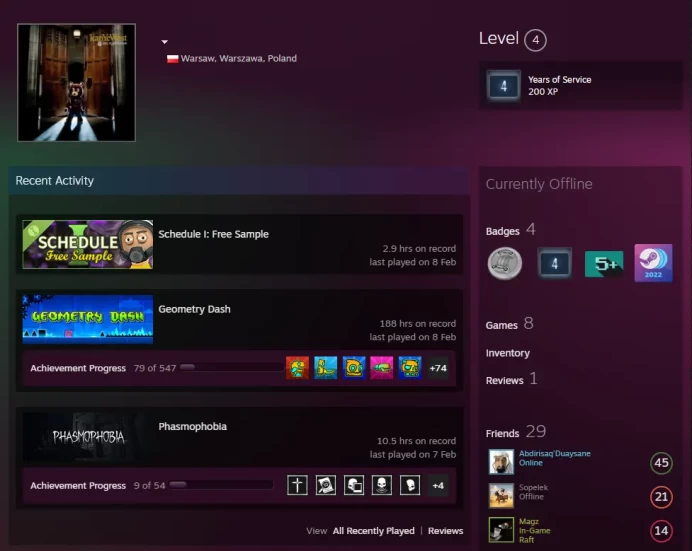View All Recently Played games

point(373,531)
